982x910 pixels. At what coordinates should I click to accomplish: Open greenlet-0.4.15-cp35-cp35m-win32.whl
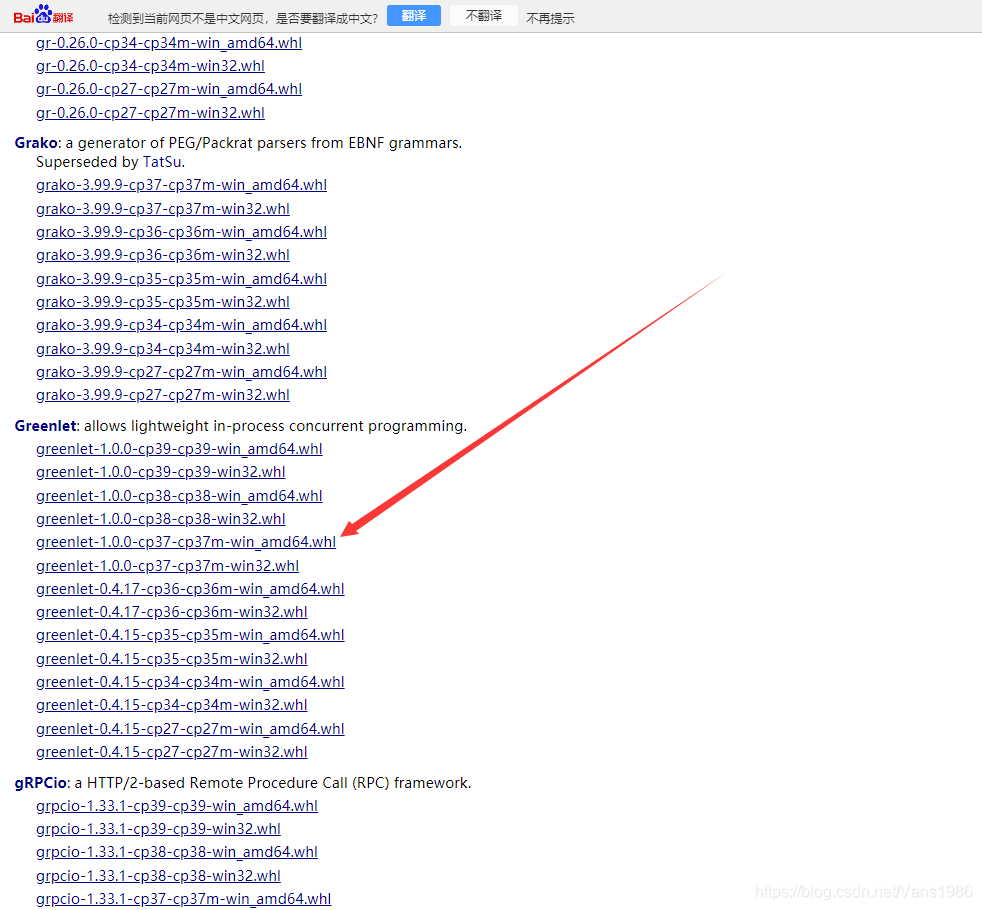click(172, 660)
